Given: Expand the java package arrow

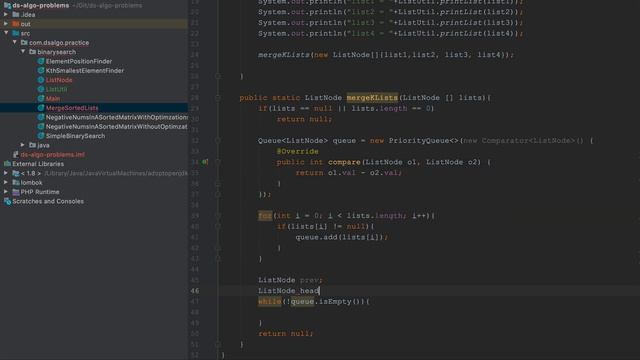Looking at the screenshot, I should click(x=23, y=145).
